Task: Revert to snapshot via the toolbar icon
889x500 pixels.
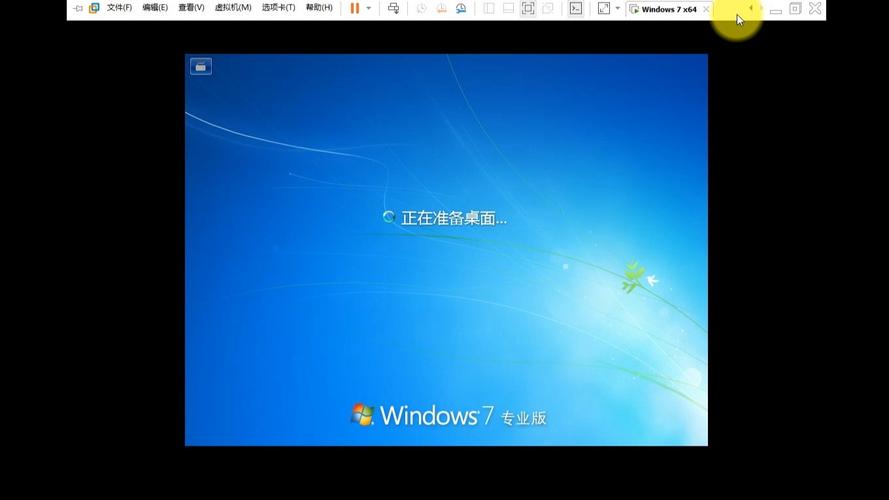Action: tap(441, 8)
